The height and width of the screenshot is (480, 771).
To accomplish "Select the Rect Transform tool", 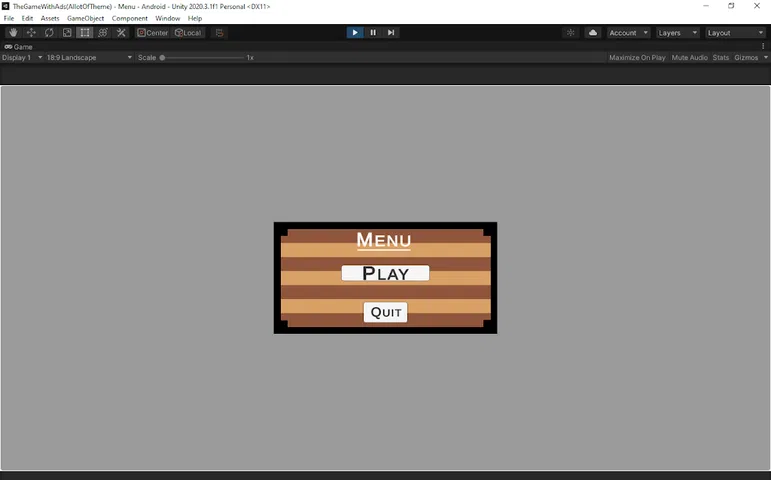I will pos(85,33).
